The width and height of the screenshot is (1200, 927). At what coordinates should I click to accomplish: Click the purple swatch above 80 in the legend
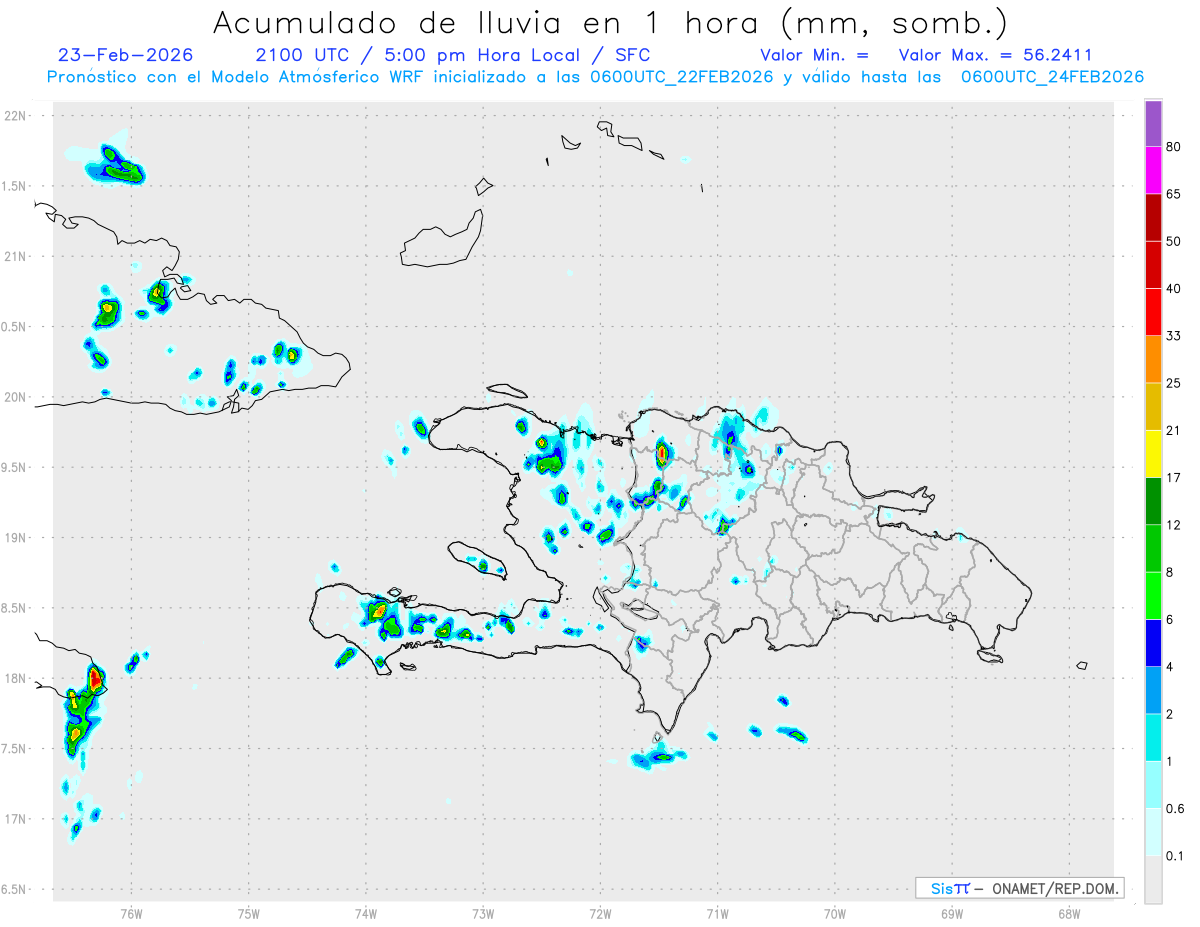(x=1153, y=124)
